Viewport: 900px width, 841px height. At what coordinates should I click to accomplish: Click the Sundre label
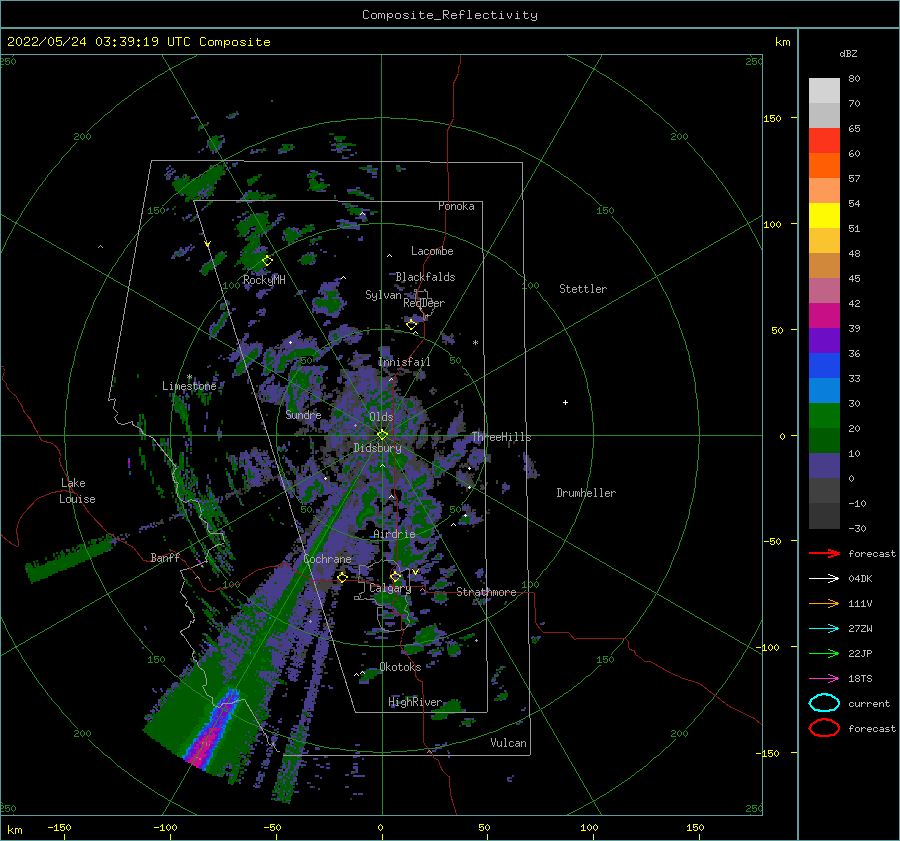[x=303, y=414]
